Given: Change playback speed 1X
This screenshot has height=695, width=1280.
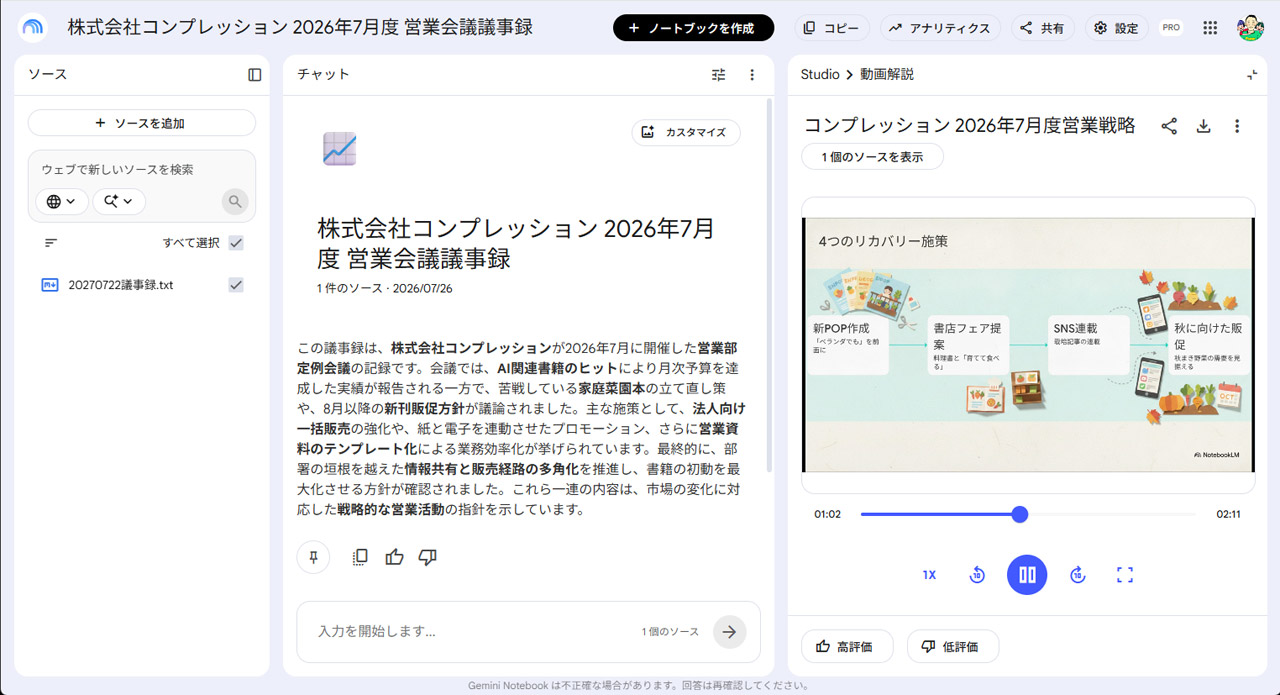Looking at the screenshot, I should point(929,575).
